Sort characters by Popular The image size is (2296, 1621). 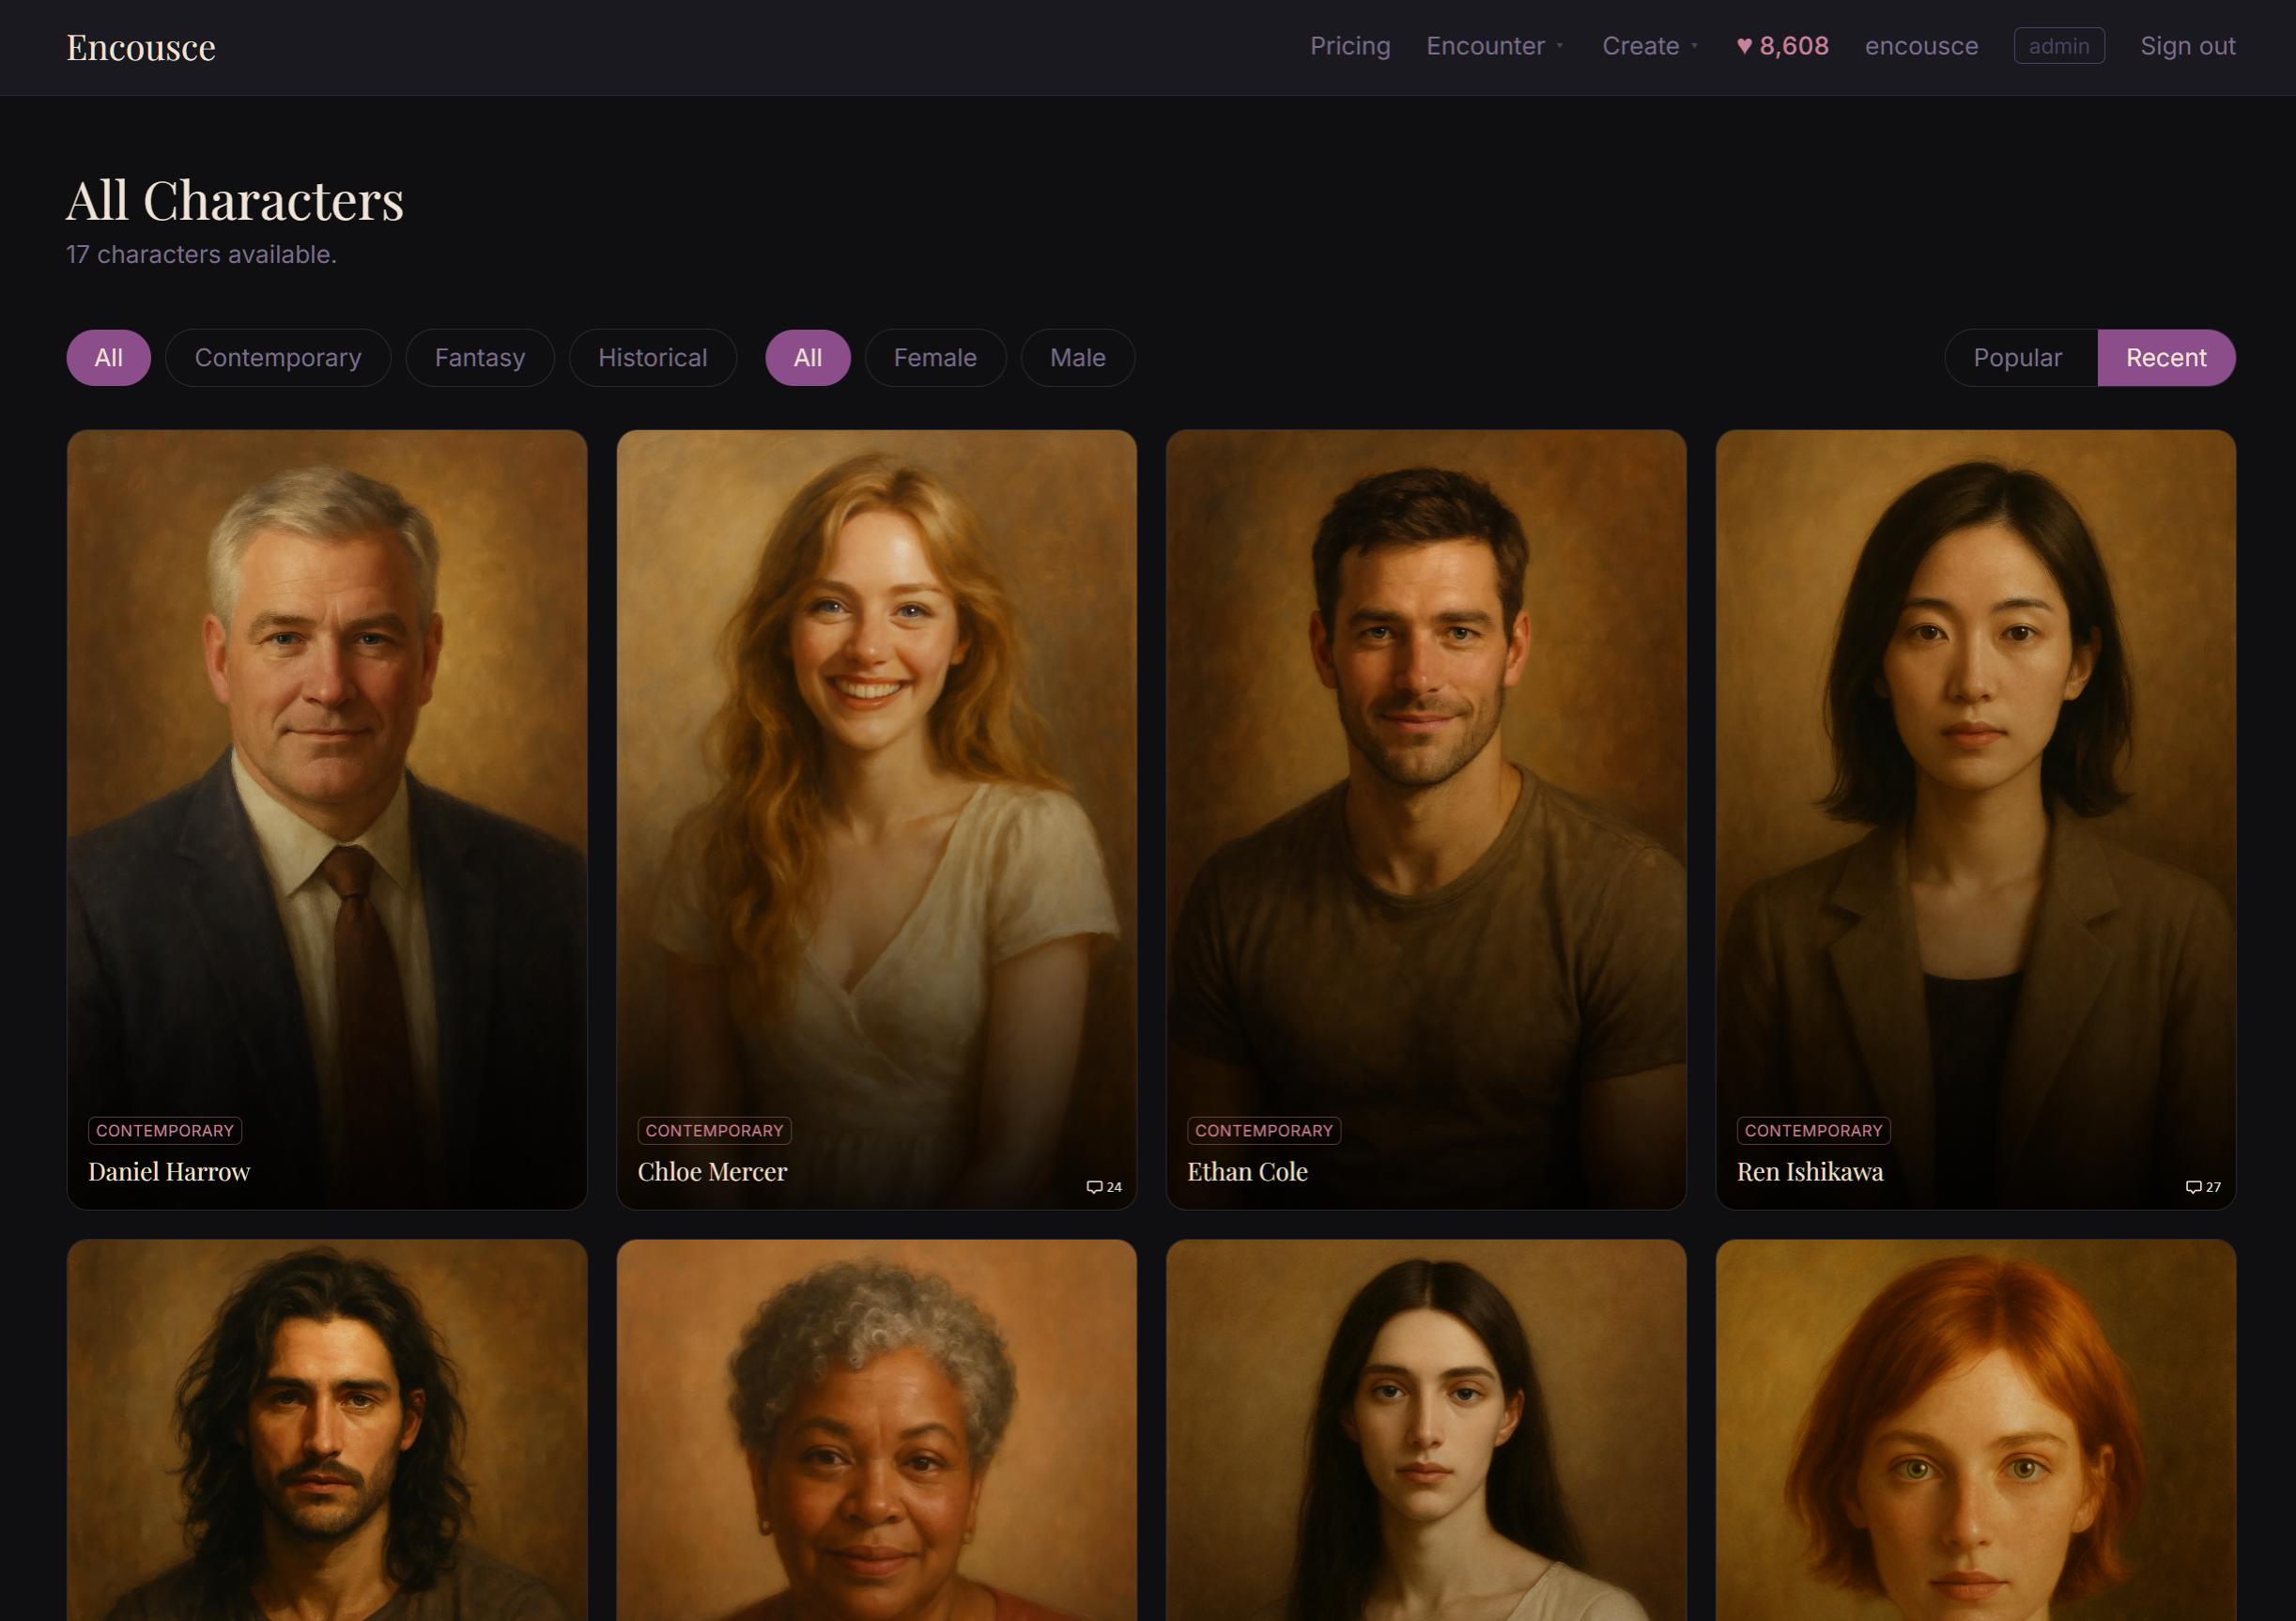pos(2017,358)
